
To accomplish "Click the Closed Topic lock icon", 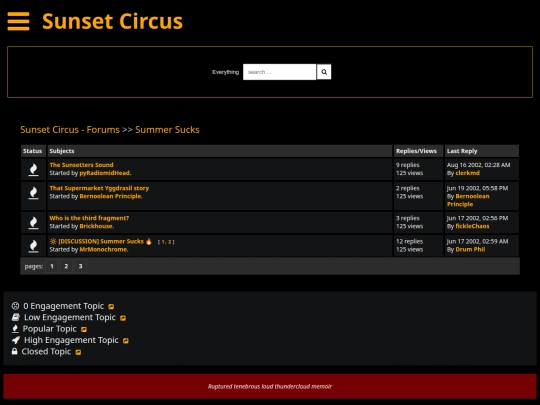I will click(x=14, y=351).
